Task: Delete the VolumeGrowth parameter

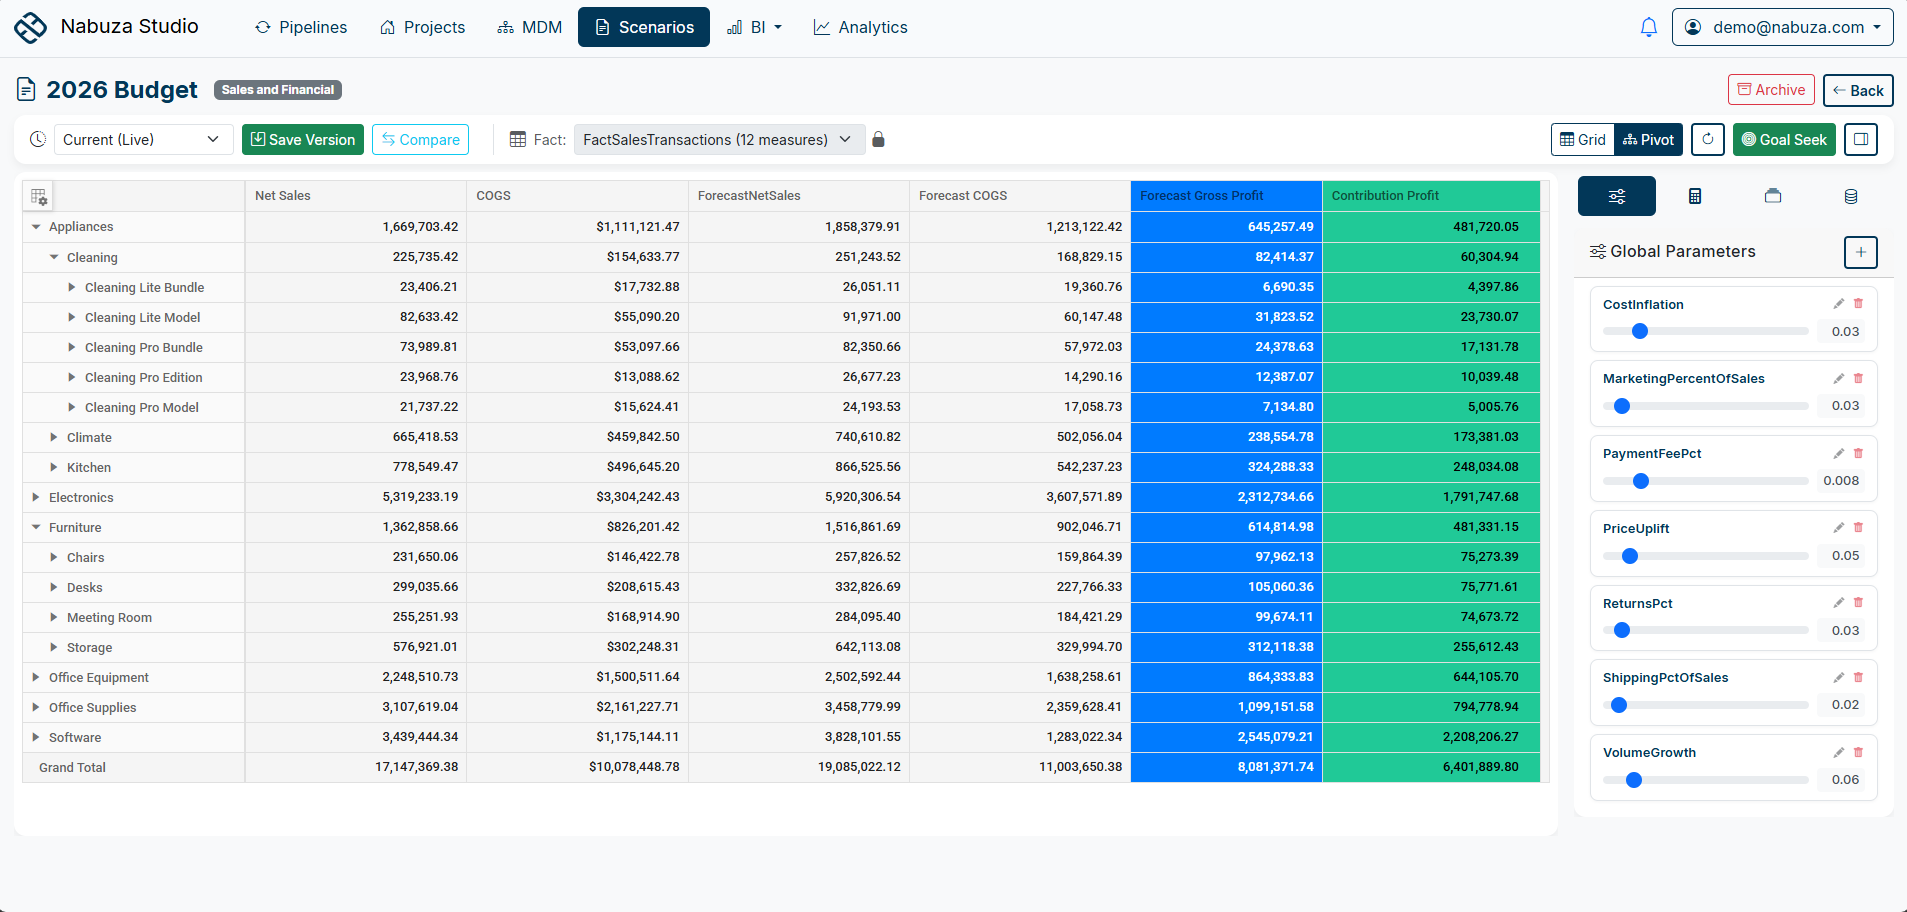Action: [1859, 752]
